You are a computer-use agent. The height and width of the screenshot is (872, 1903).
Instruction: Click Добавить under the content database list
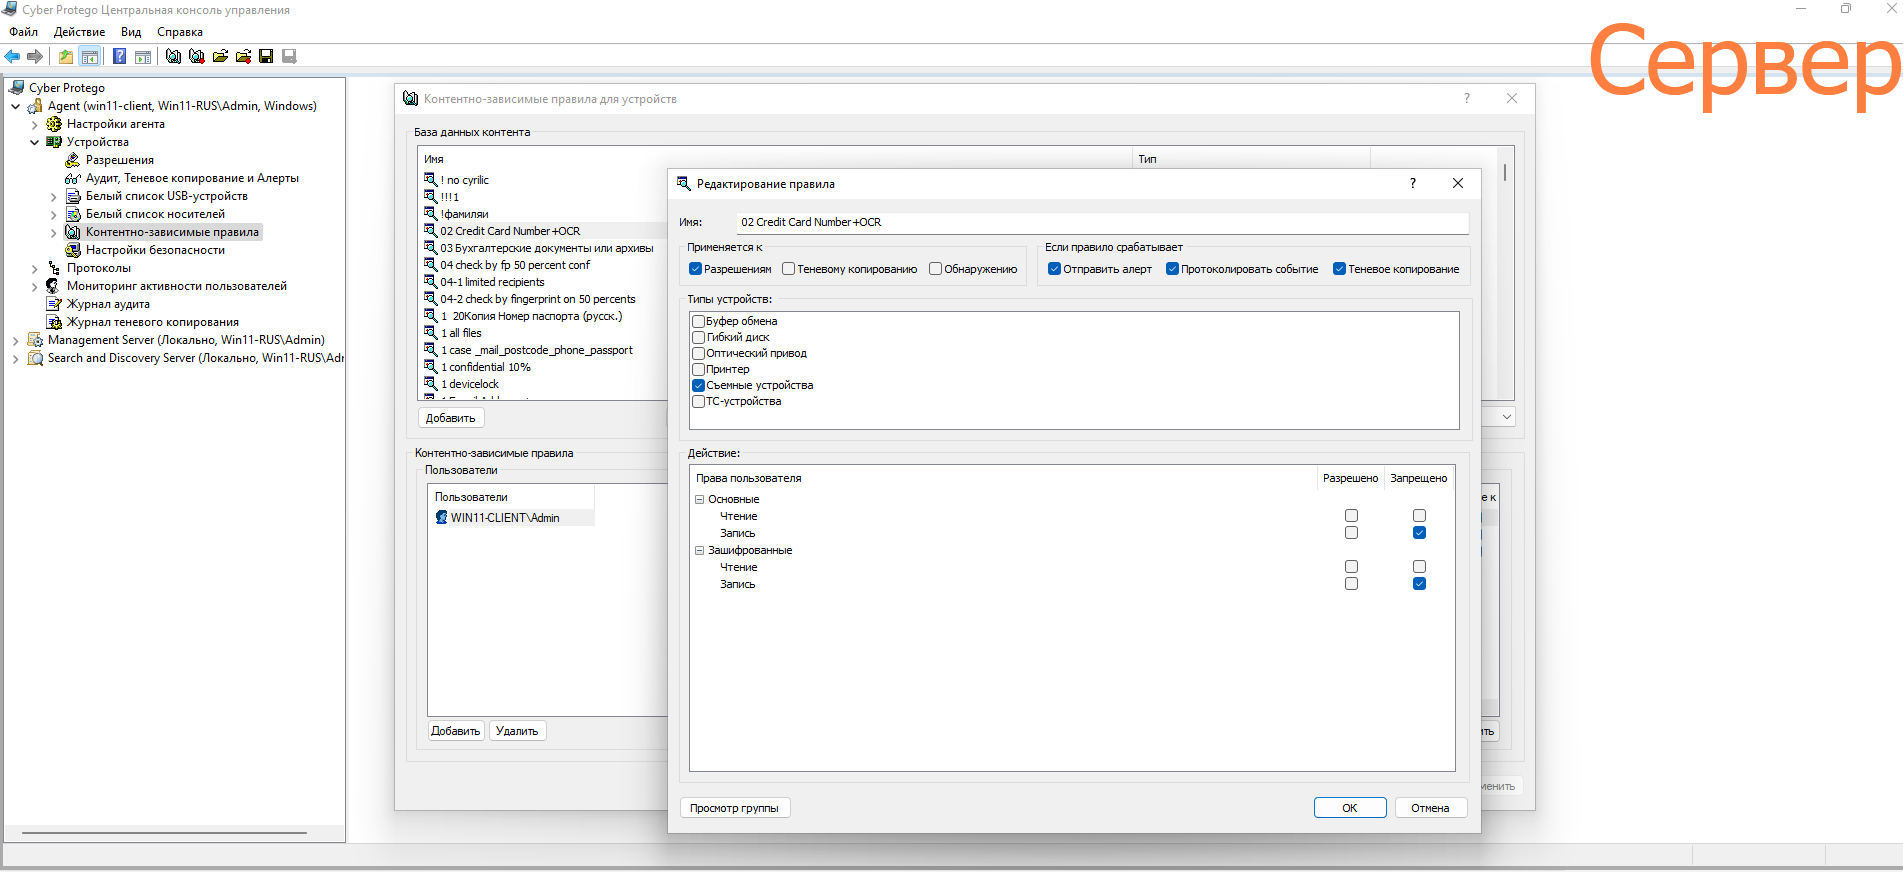[x=451, y=418]
